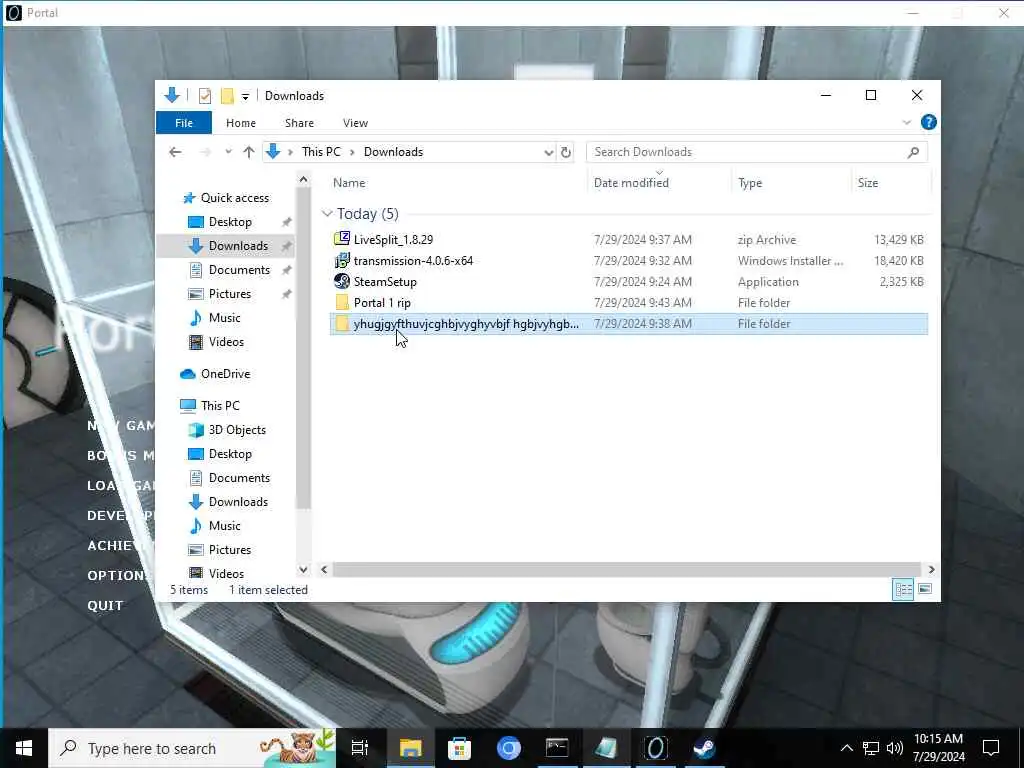This screenshot has width=1024, height=768.
Task: Refresh the Downloads folder view
Action: point(566,152)
